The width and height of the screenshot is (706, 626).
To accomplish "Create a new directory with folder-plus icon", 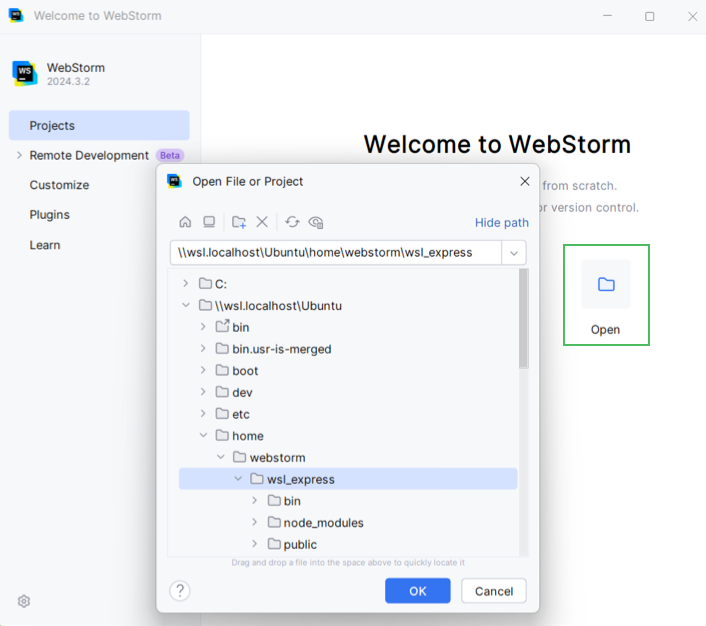I will click(x=239, y=222).
